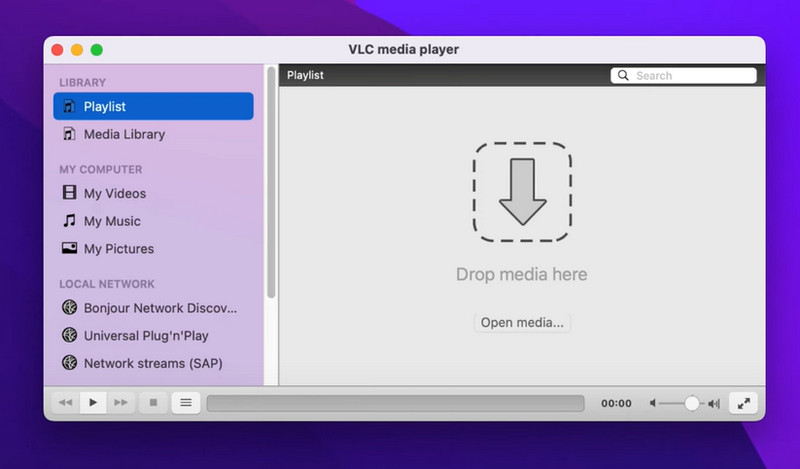Image resolution: width=800 pixels, height=469 pixels.
Task: Click the Playlist header label
Action: (x=305, y=75)
